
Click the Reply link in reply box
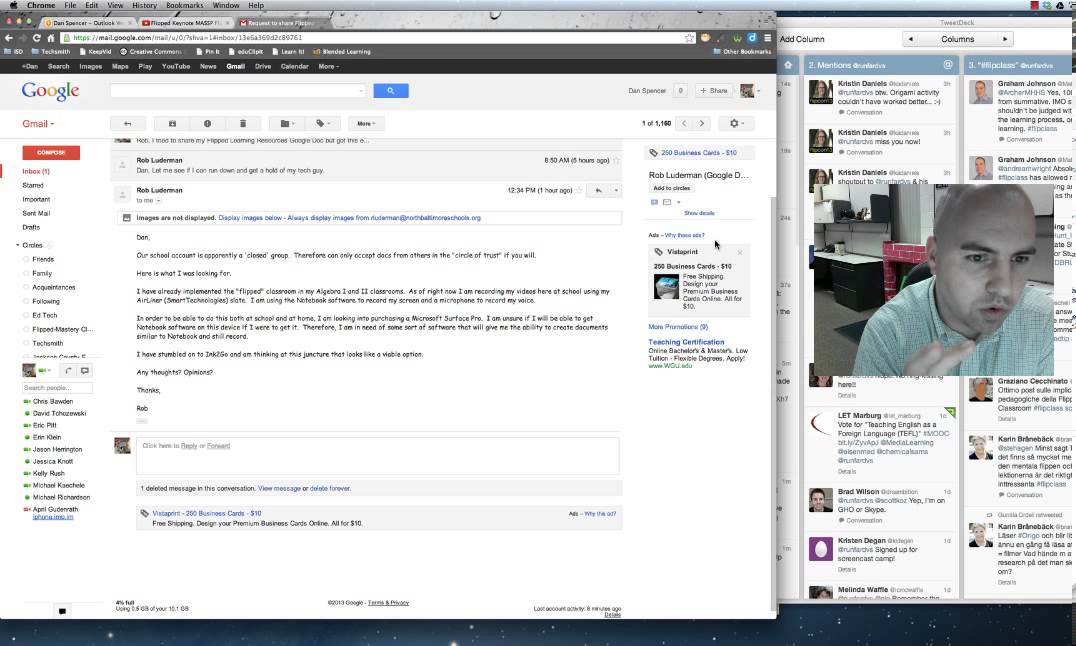189,446
